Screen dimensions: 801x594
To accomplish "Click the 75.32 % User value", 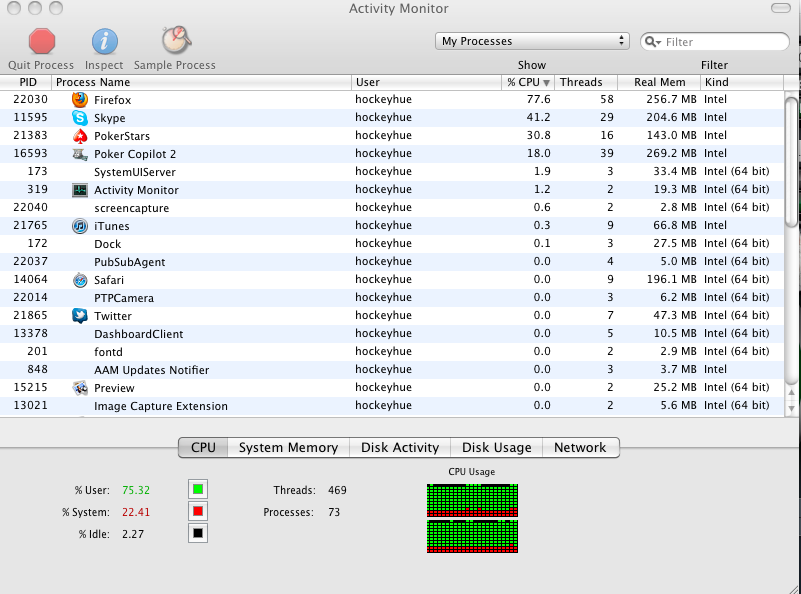I will [x=136, y=490].
